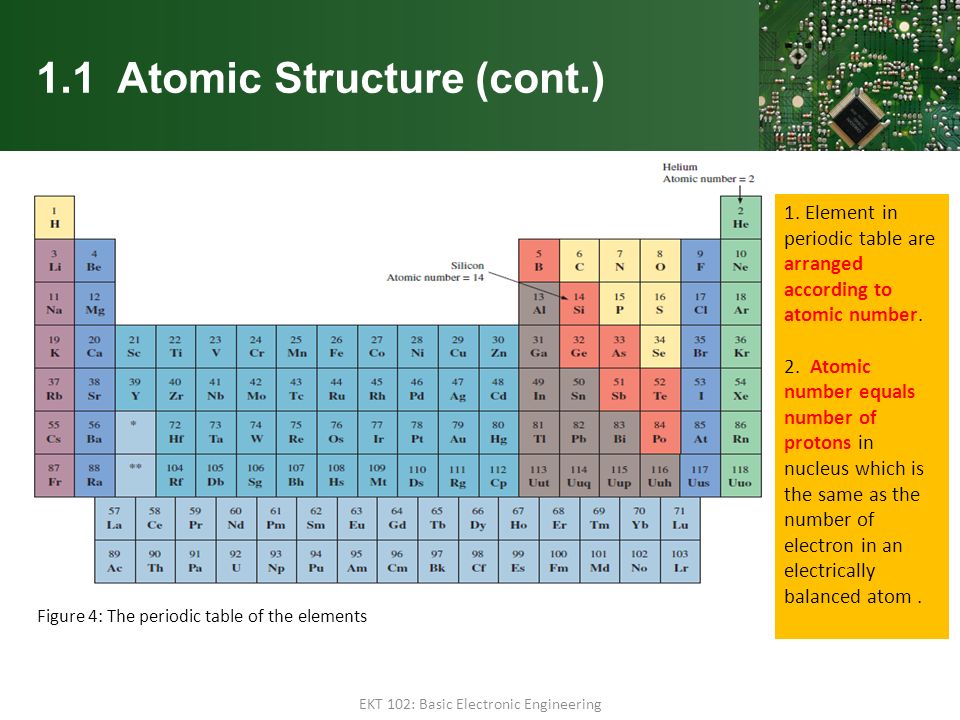Click the Germanium (Ge) cell
Screen dimensions: 960x720
[x=579, y=347]
